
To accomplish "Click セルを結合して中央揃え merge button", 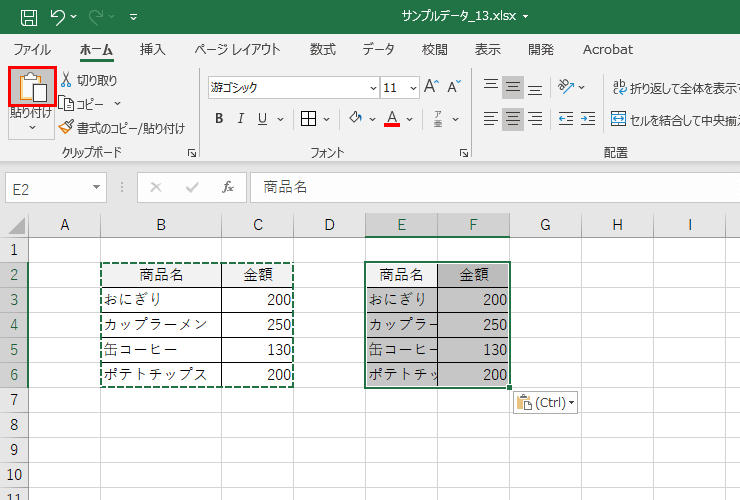I will pyautogui.click(x=675, y=120).
